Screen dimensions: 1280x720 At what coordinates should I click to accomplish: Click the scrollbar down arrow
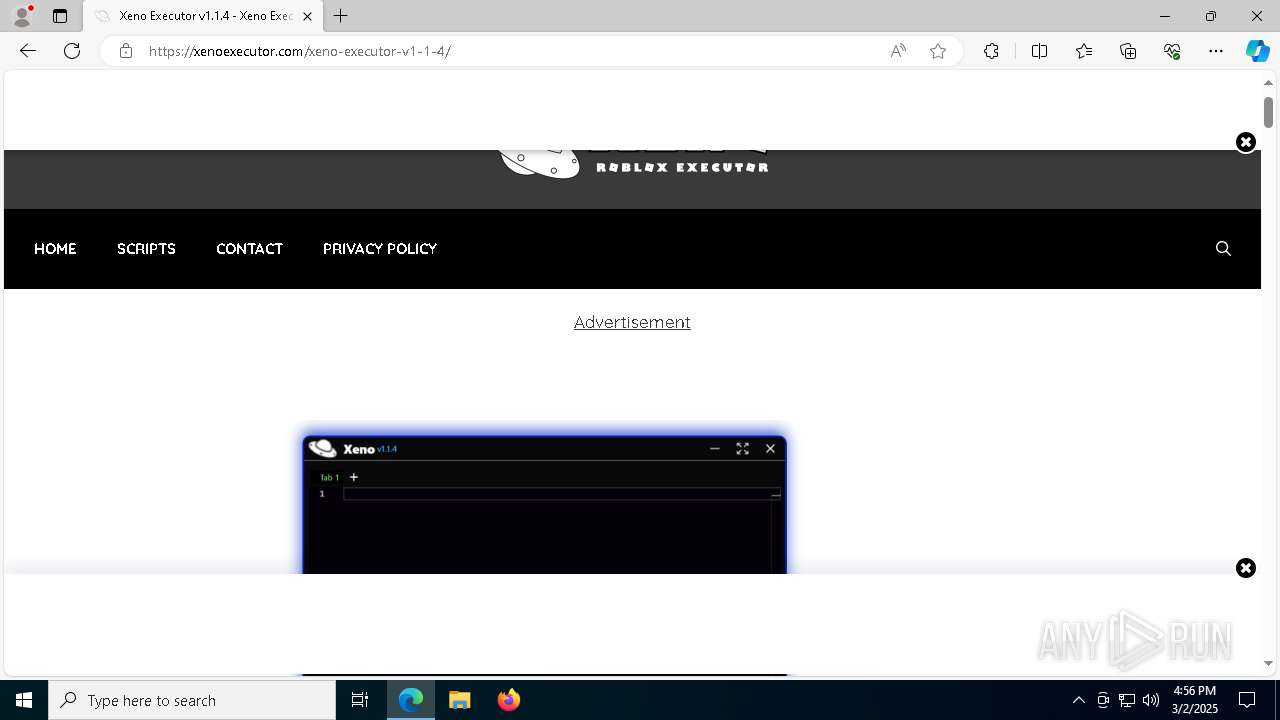[x=1268, y=663]
